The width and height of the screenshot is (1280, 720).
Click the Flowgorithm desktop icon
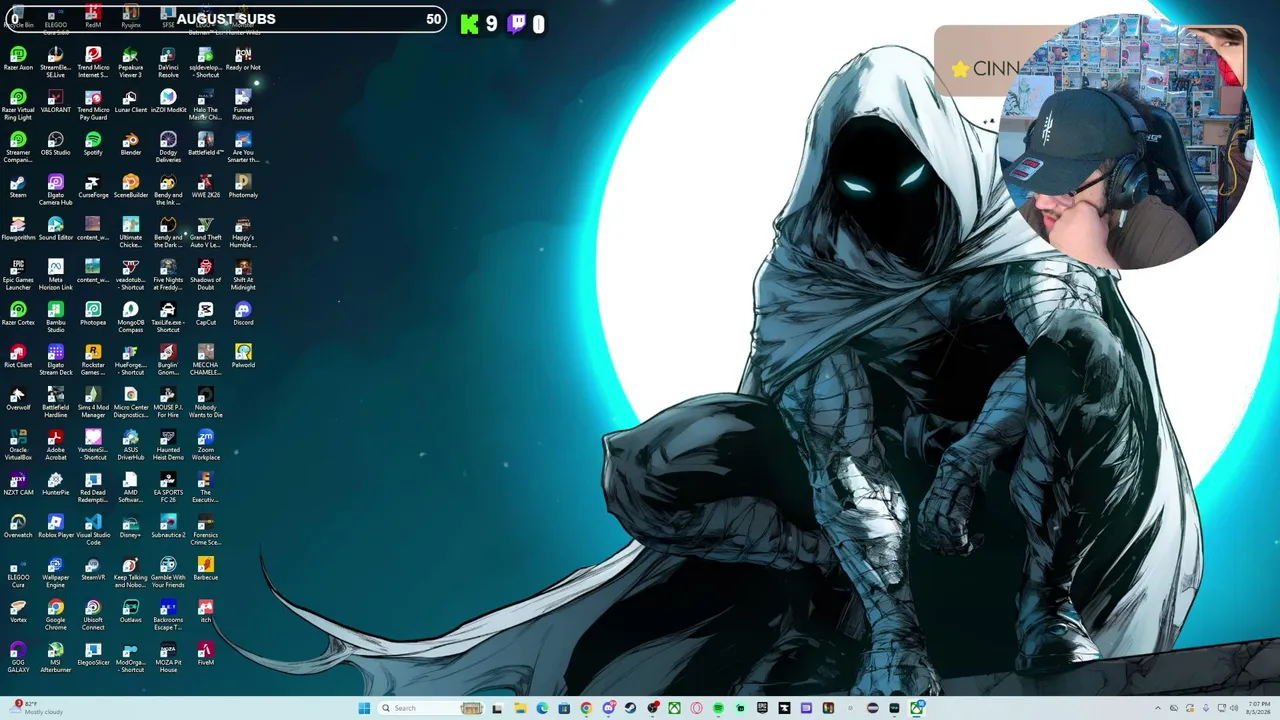[18, 230]
